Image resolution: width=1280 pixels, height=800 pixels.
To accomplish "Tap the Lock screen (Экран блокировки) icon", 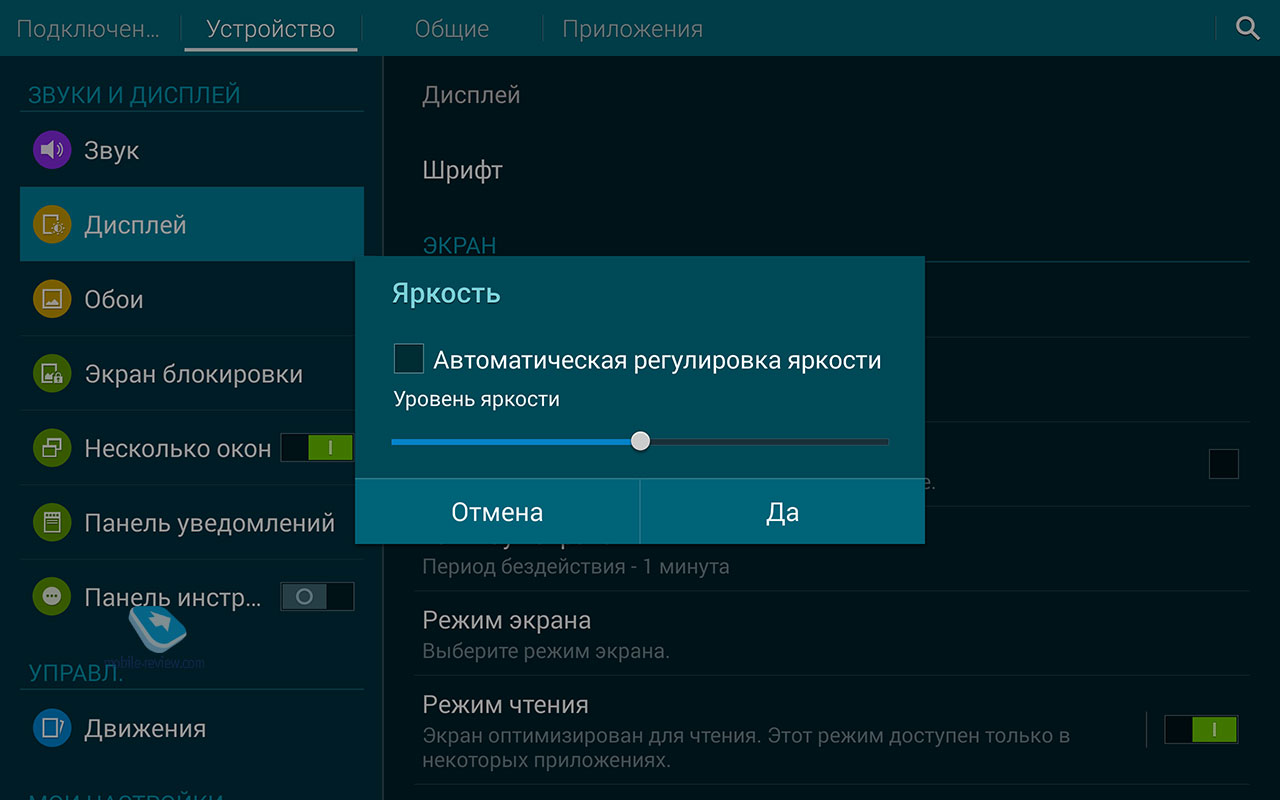I will tap(52, 374).
